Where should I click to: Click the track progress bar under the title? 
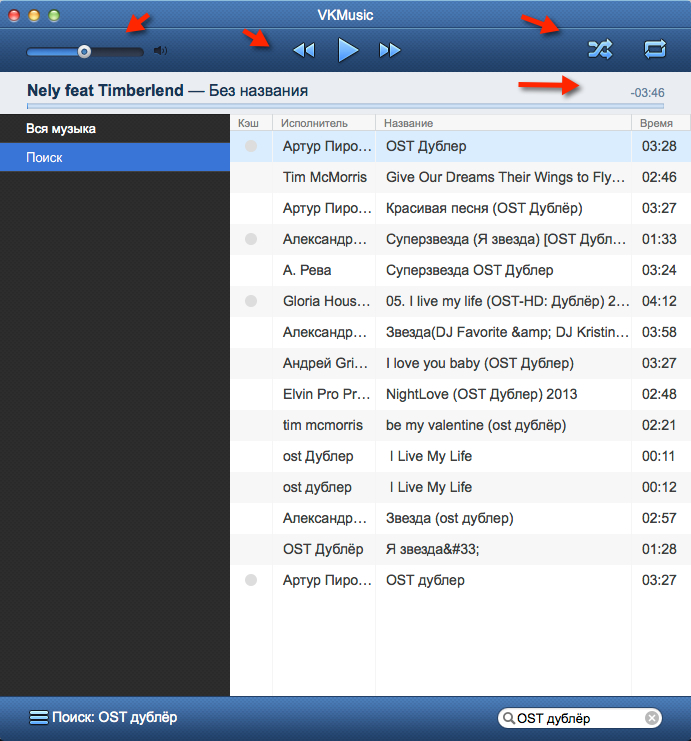click(x=345, y=105)
